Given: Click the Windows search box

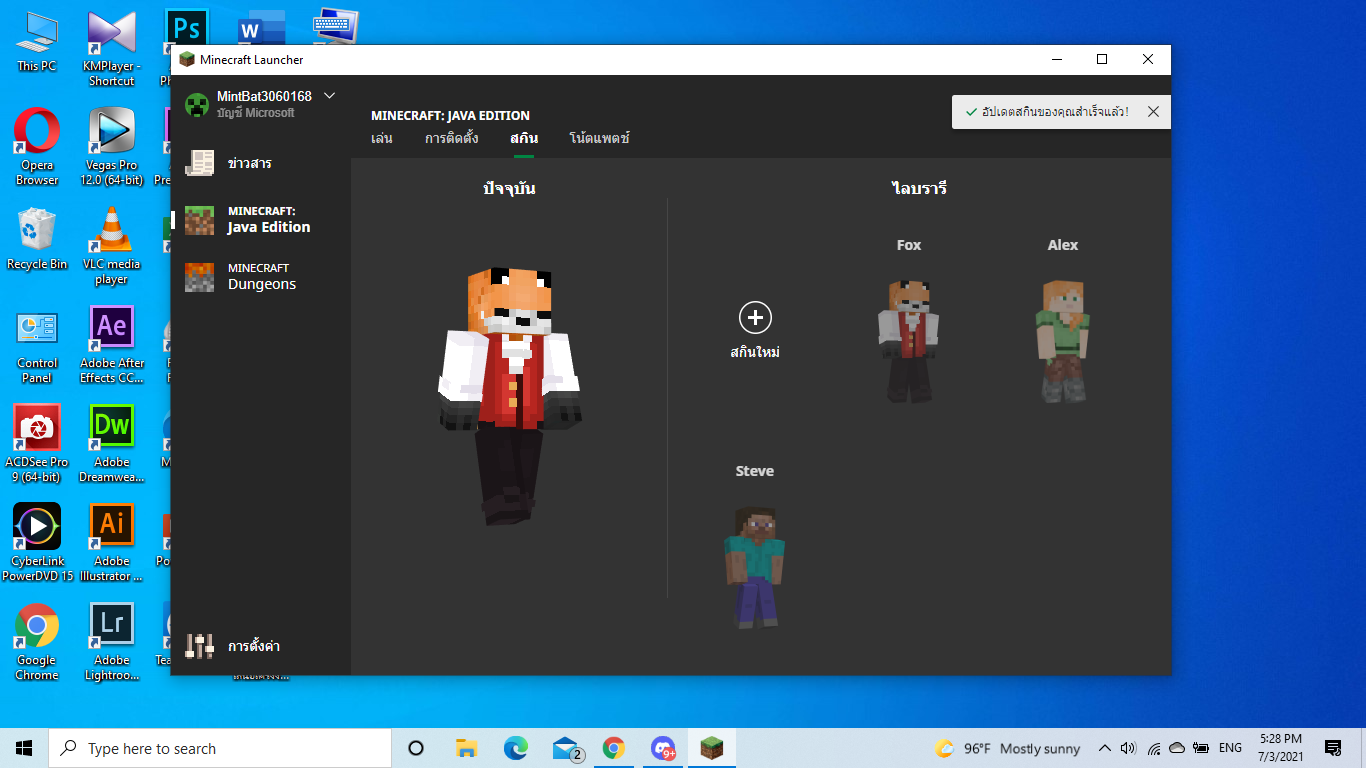Looking at the screenshot, I should click(220, 748).
